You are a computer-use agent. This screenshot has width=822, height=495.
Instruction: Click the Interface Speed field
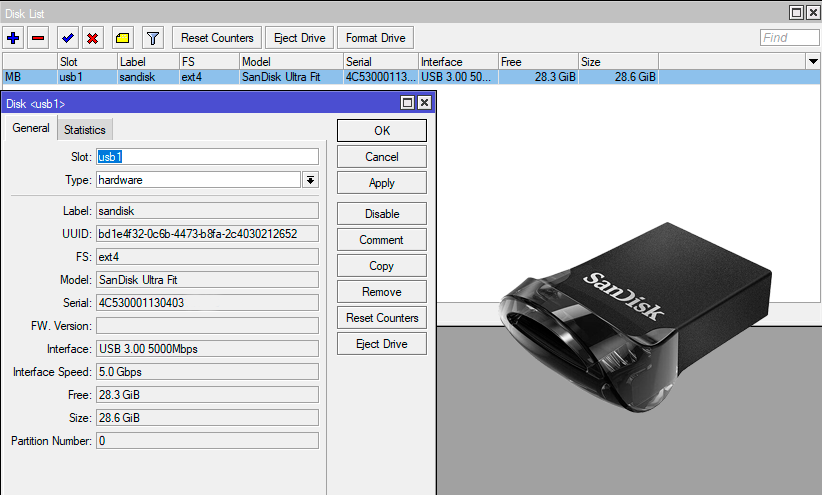click(207, 372)
